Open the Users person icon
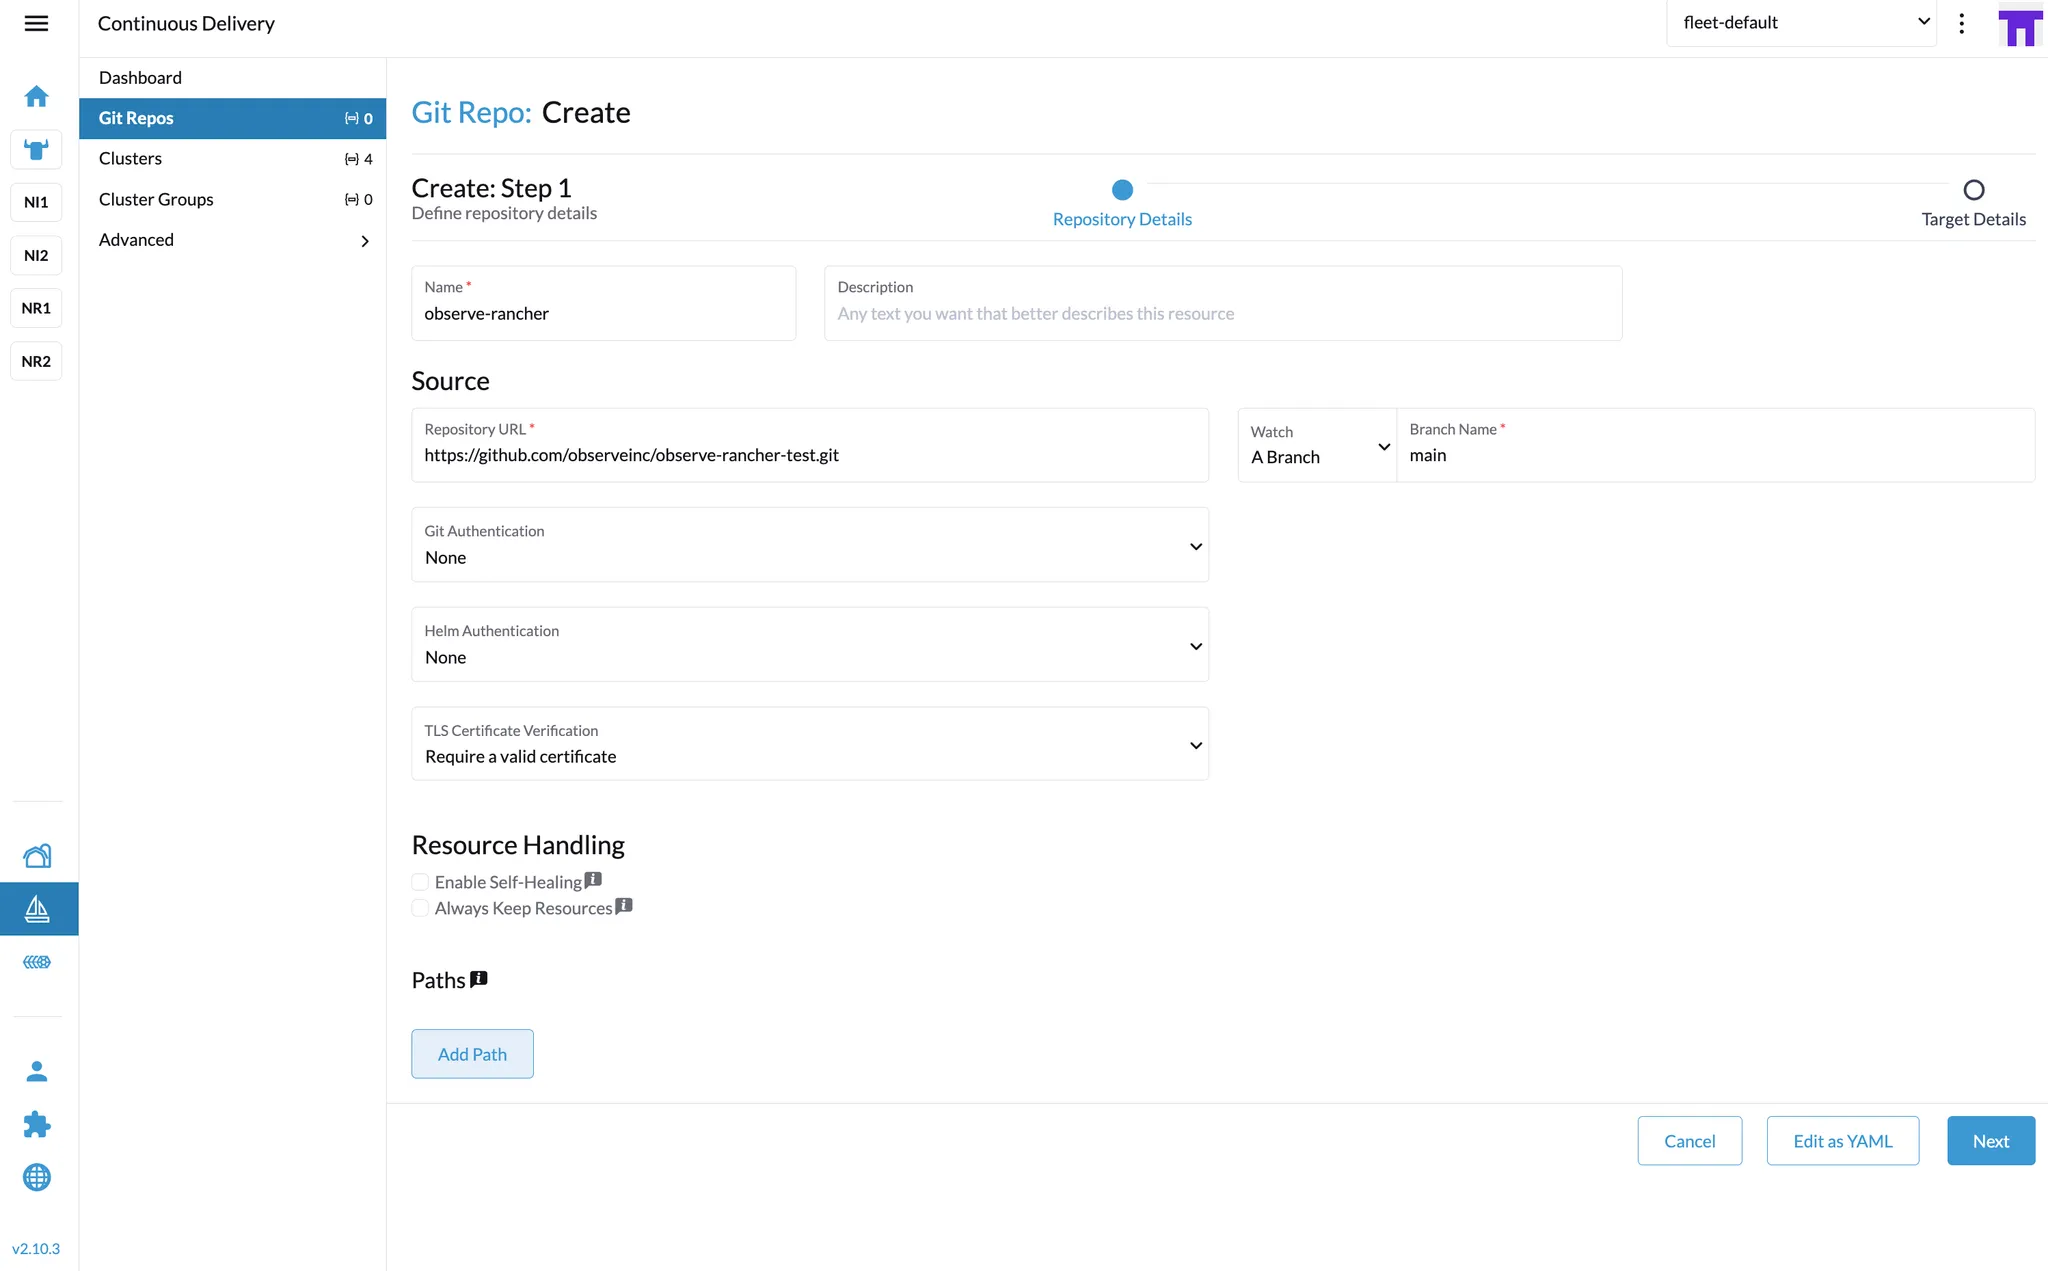2048x1271 pixels. coord(37,1071)
